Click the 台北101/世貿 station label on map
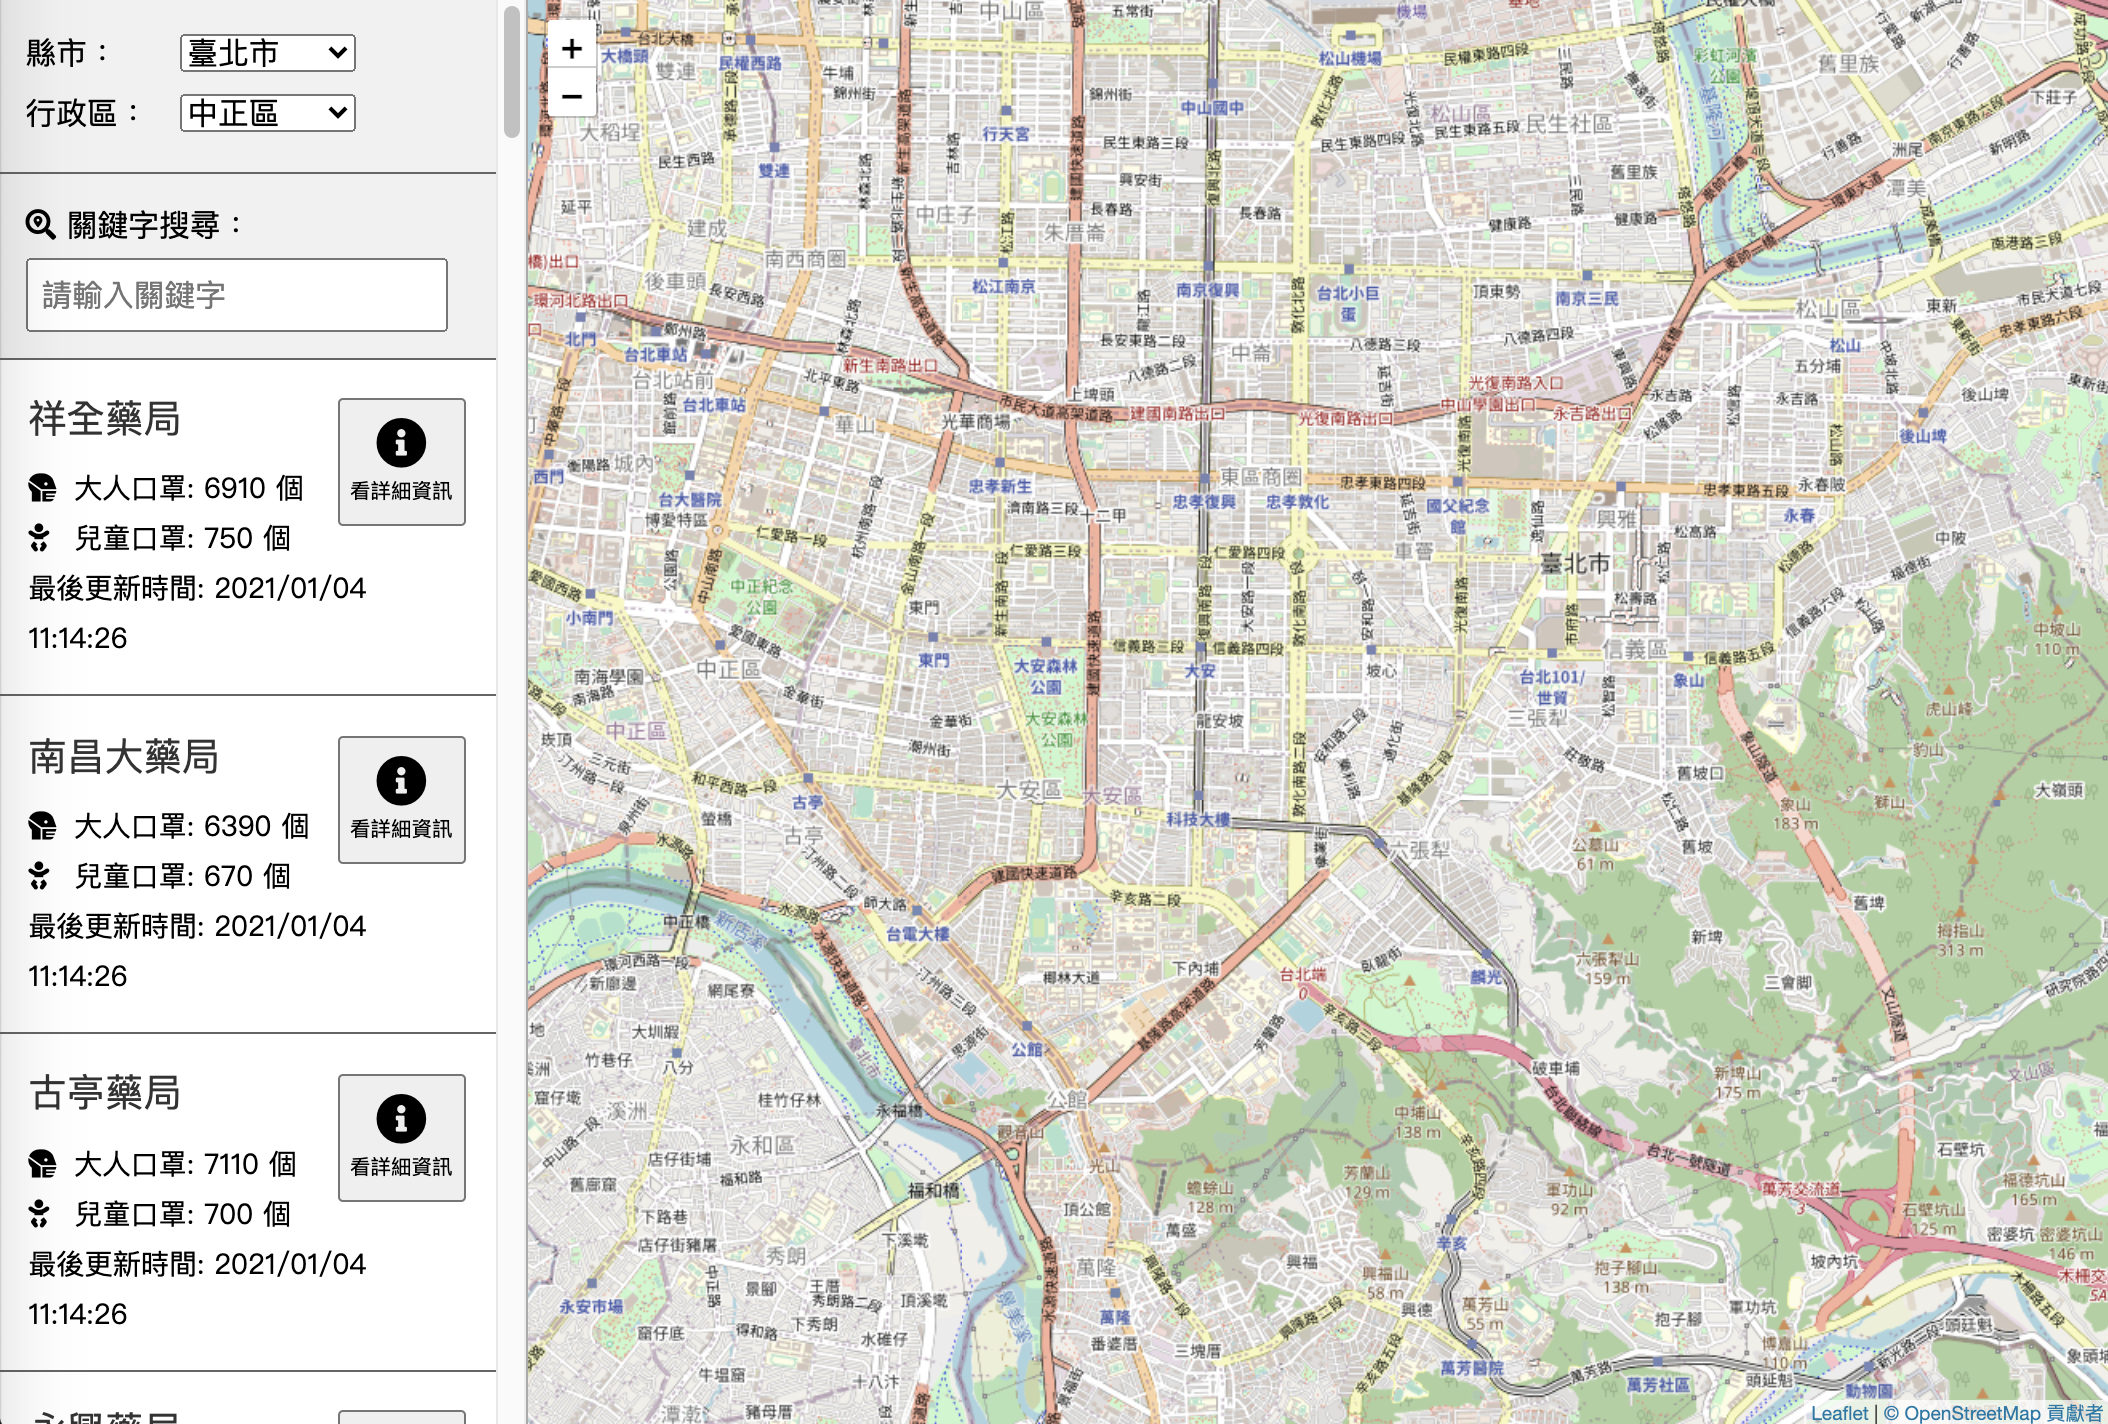Screen dimensions: 2108x1424 (x=1552, y=687)
